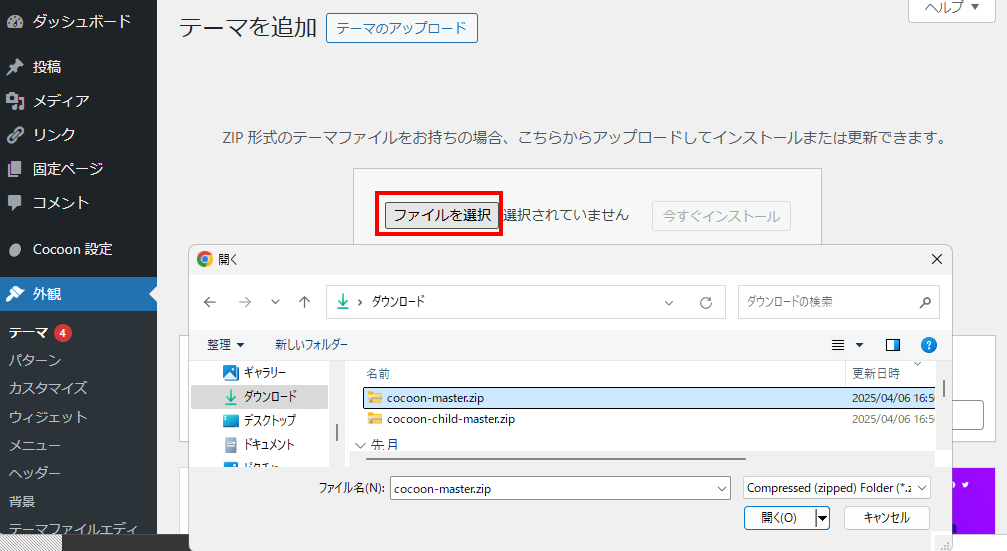Open the file type filter dropdown
The image size is (1007, 551).
[837, 488]
